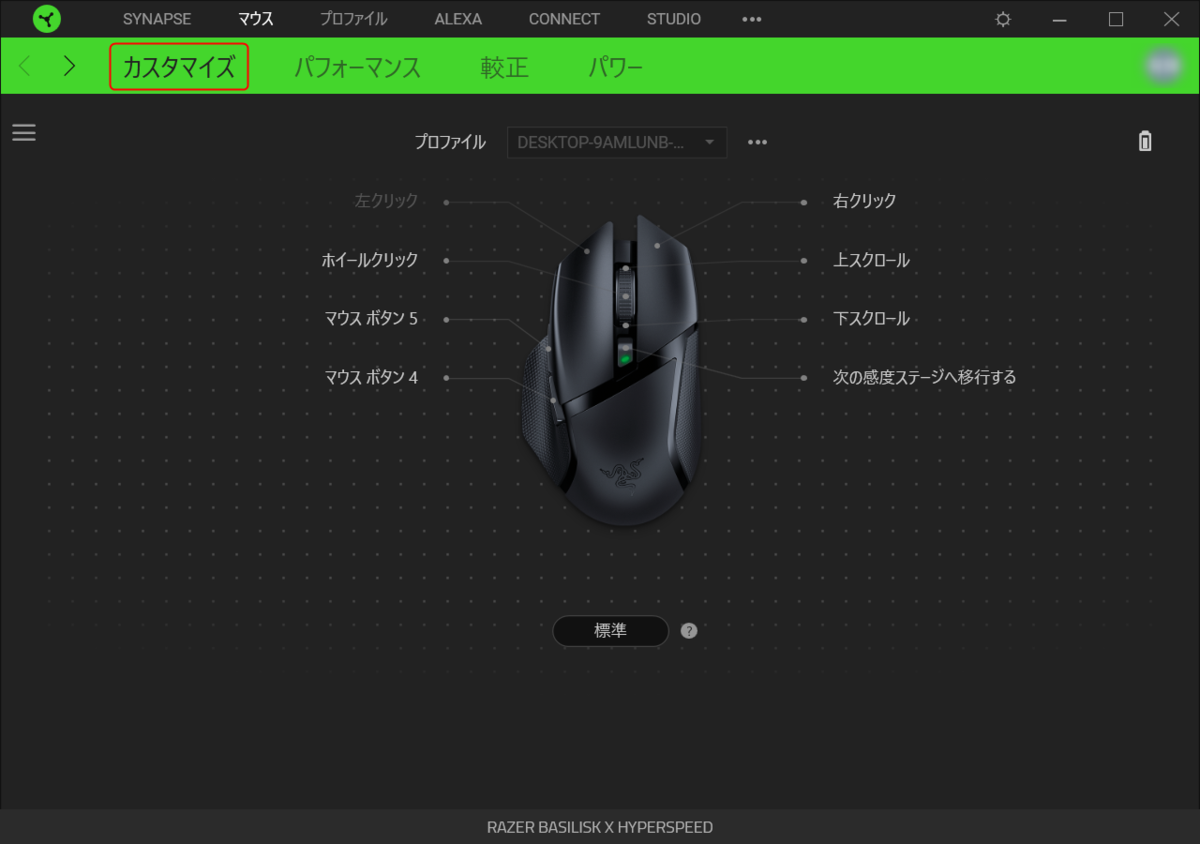The height and width of the screenshot is (844, 1200).
Task: Open the settings gear icon
Action: pos(1003,19)
